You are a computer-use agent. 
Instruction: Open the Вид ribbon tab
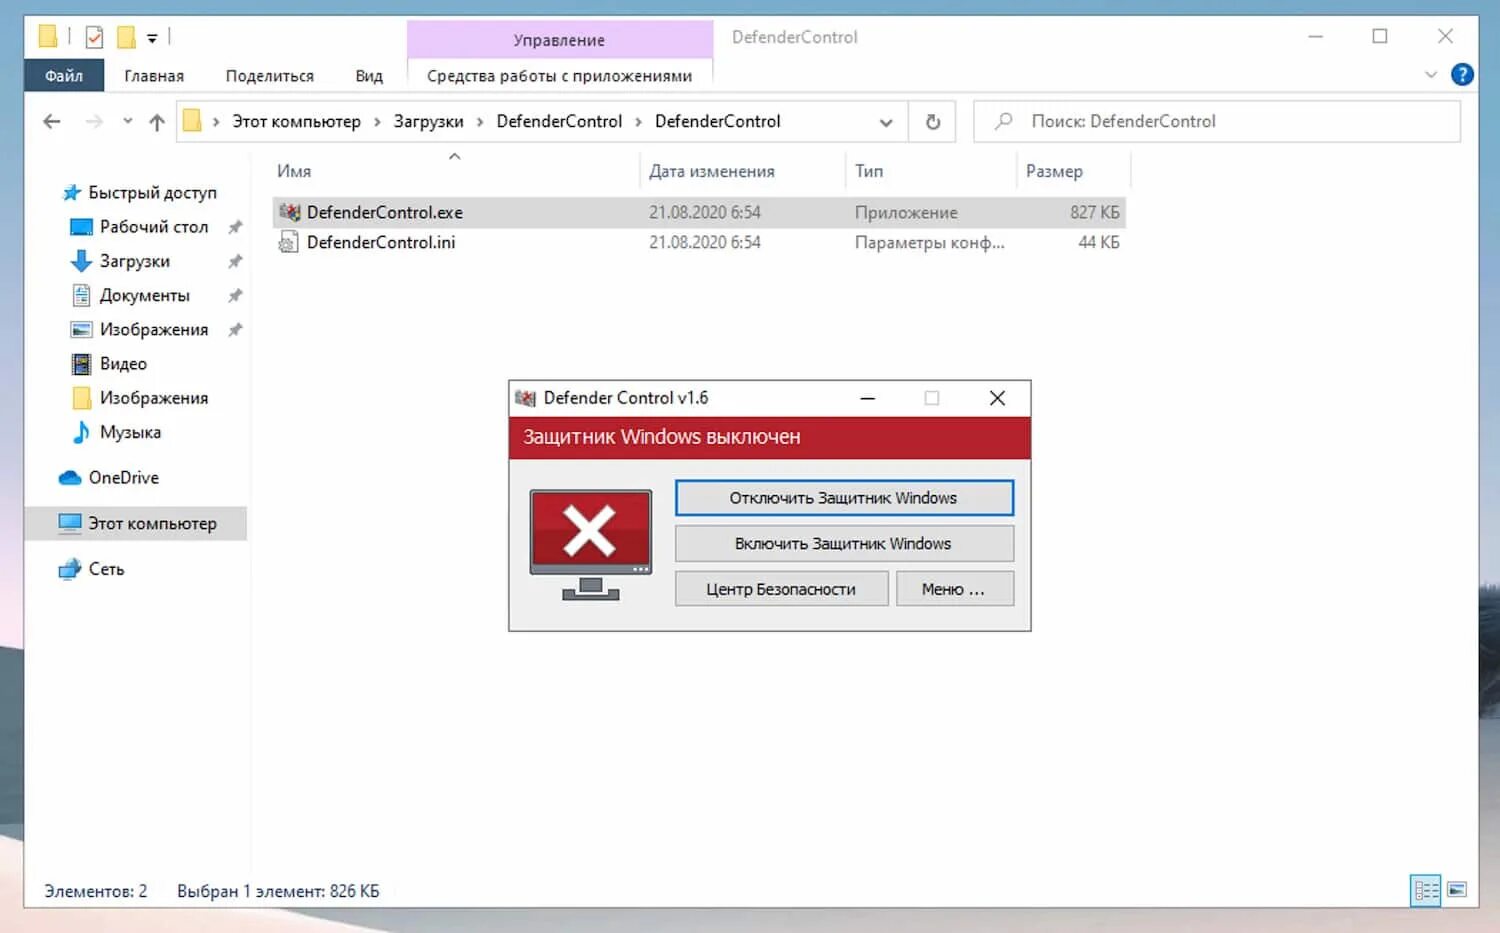click(369, 76)
